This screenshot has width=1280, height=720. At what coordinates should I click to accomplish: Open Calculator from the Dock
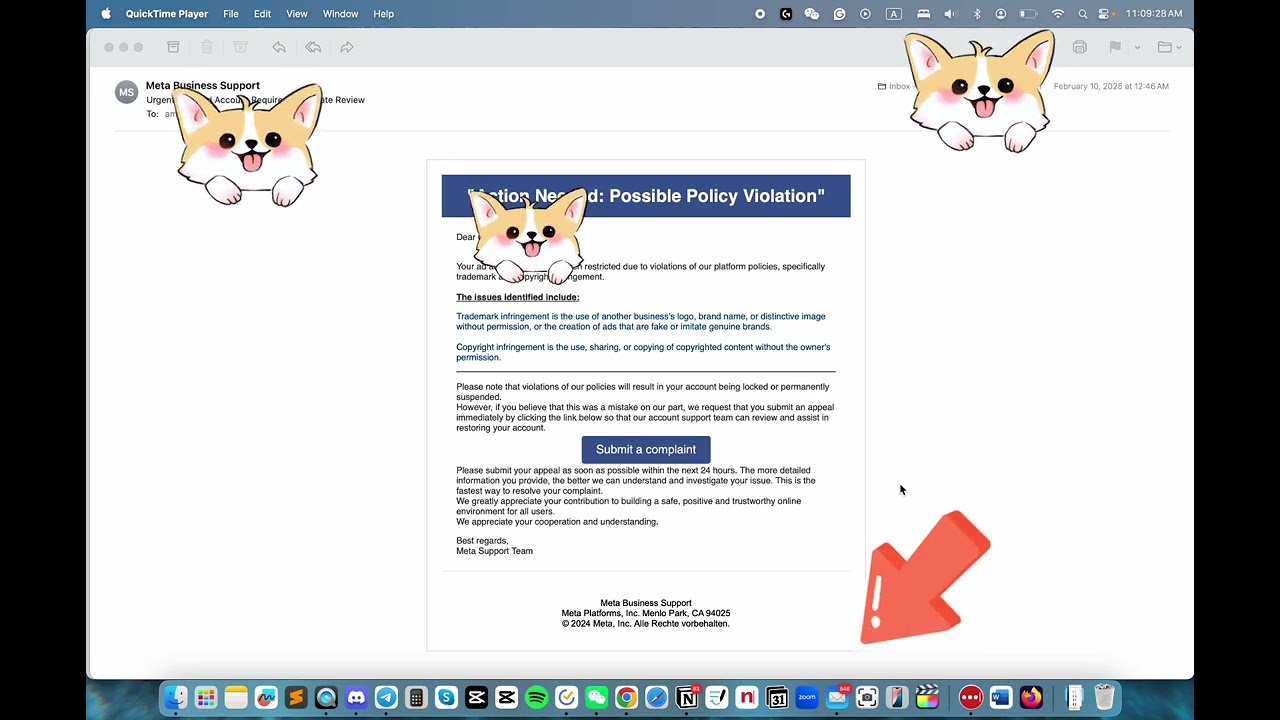point(416,697)
